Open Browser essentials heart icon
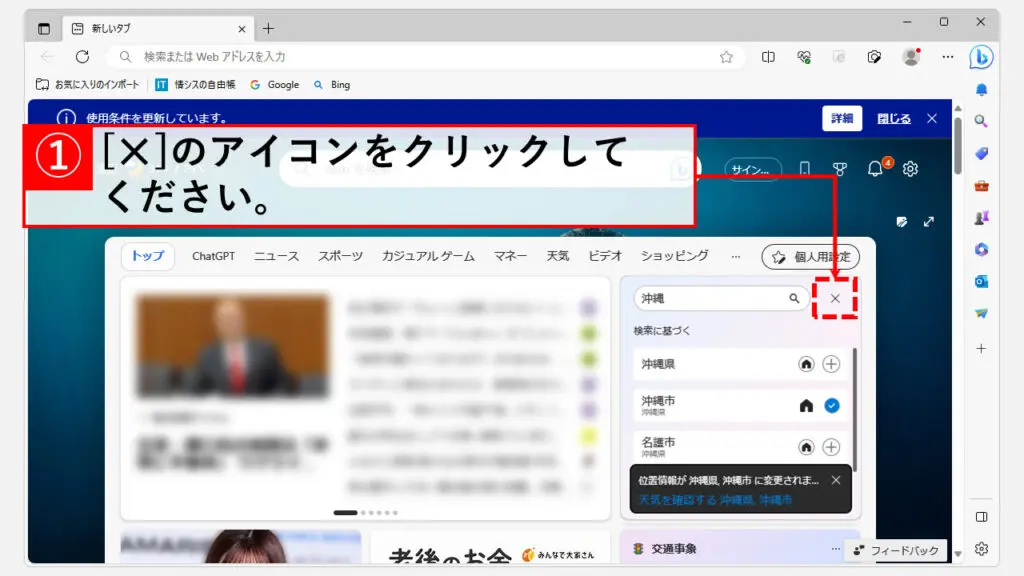Screen dimensions: 1024x576 pos(803,57)
